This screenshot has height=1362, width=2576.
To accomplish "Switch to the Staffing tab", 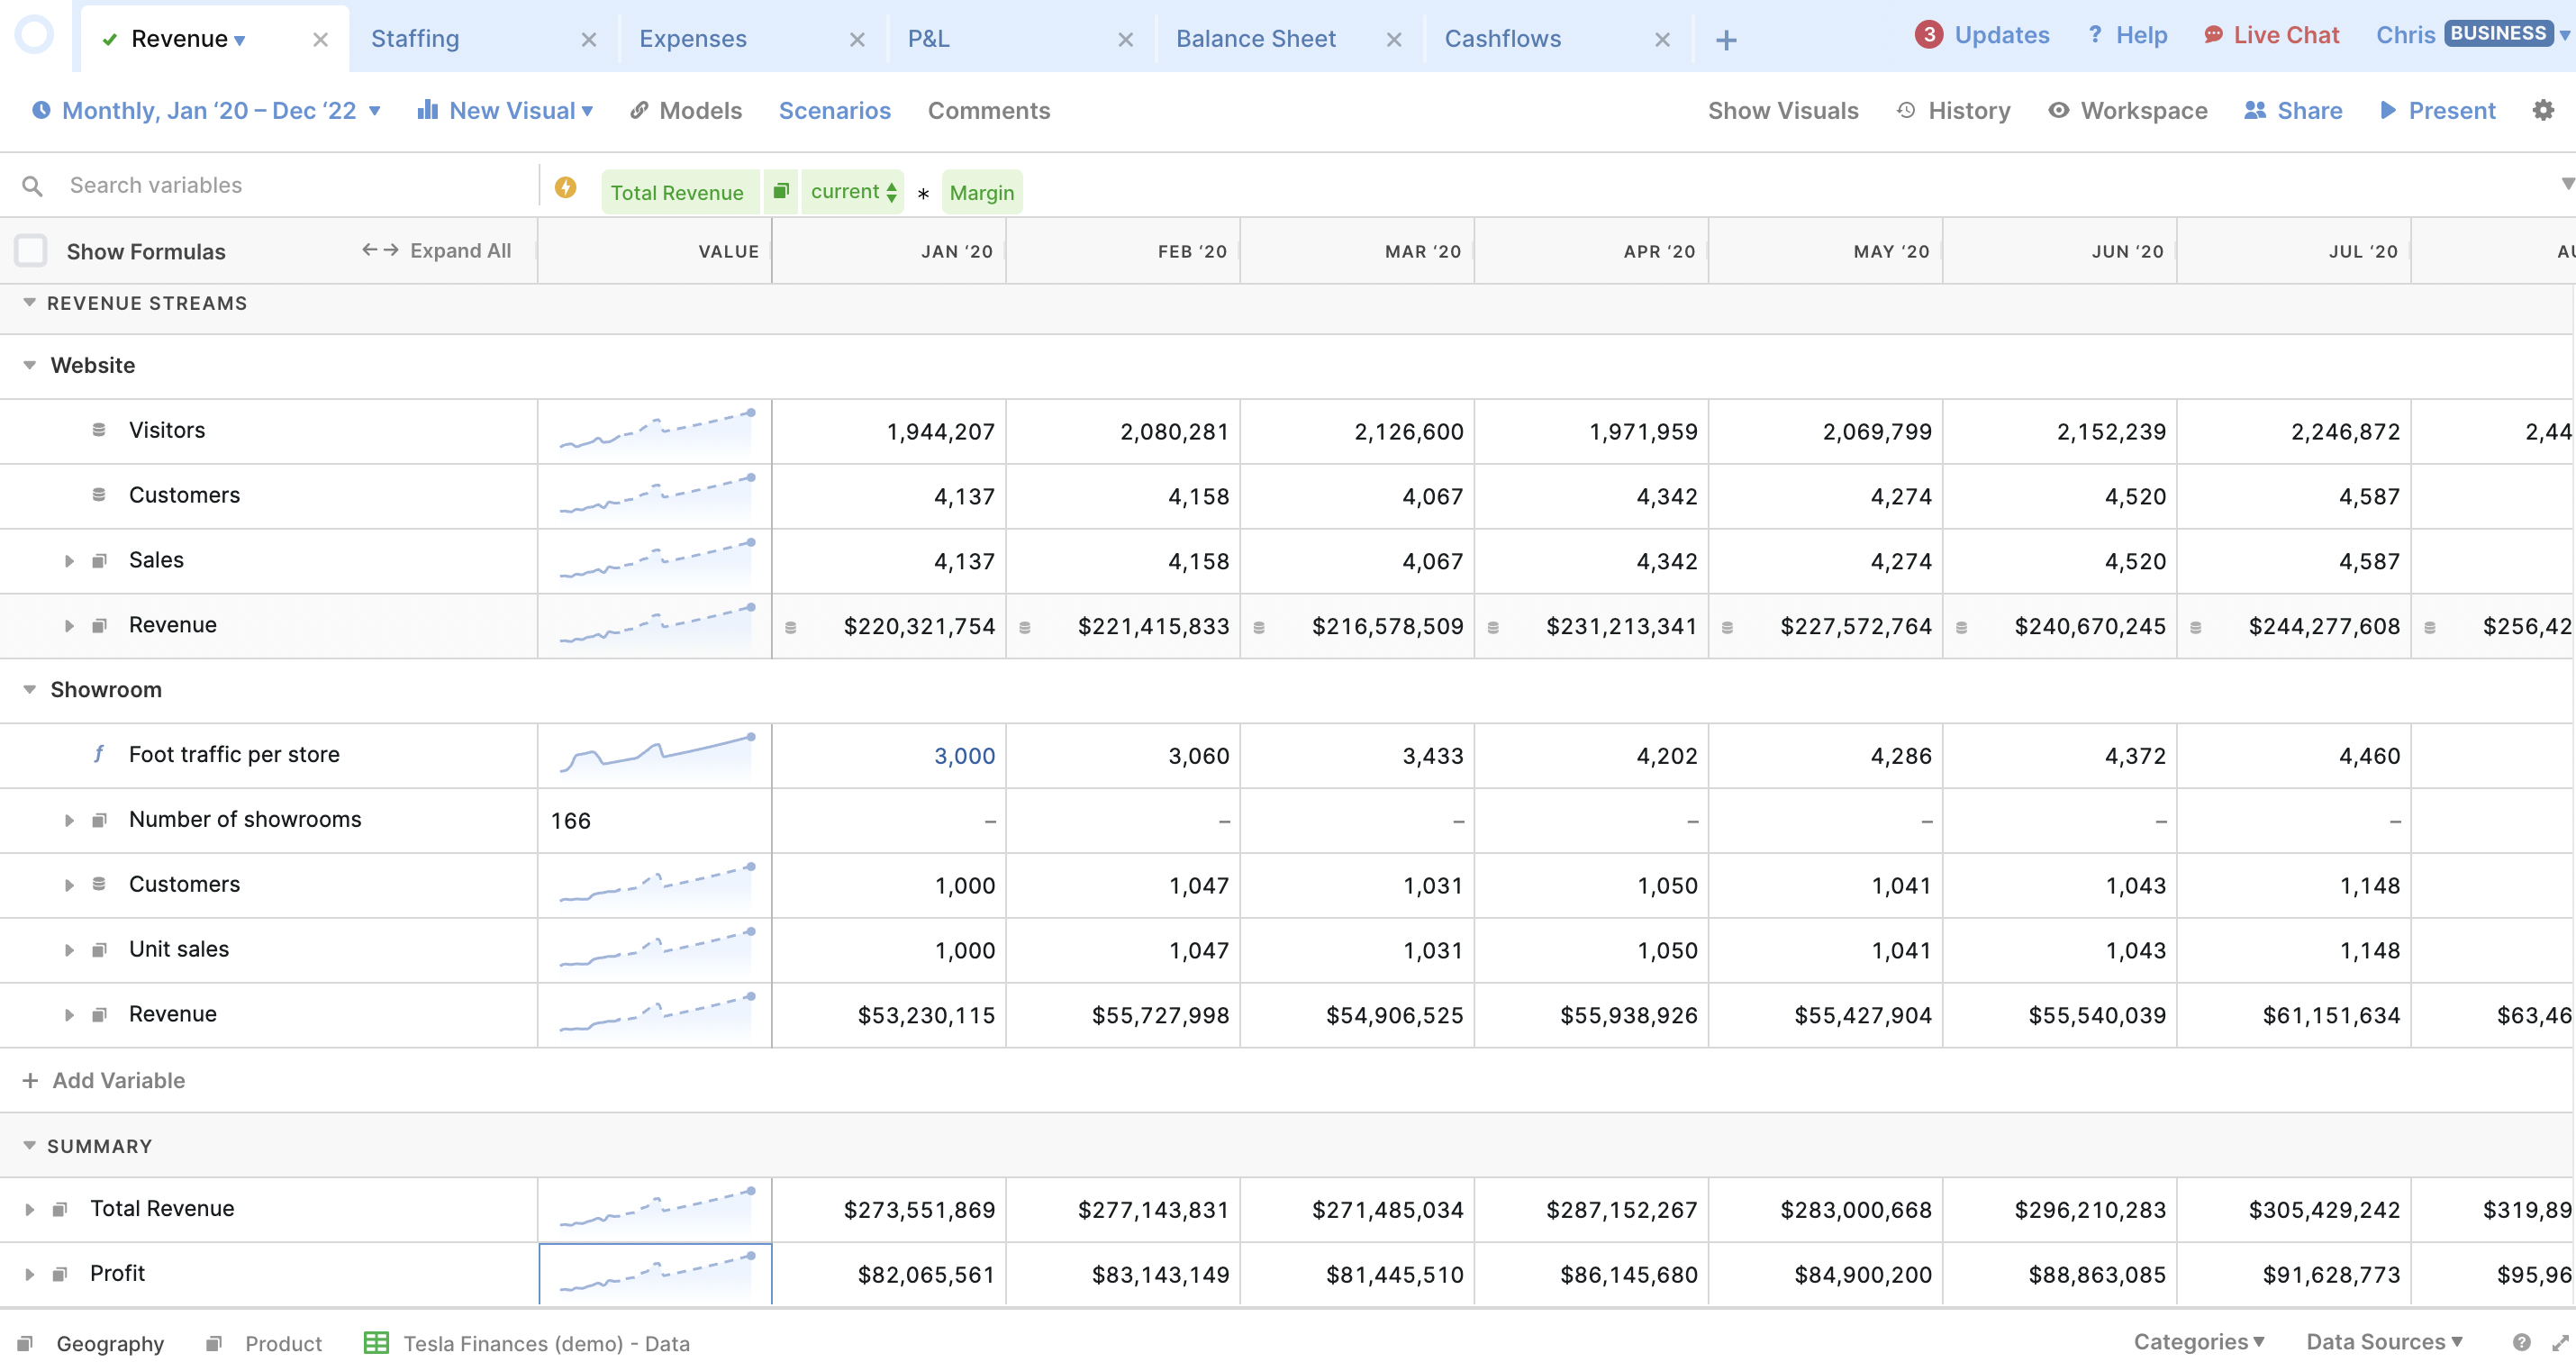I will coord(415,39).
